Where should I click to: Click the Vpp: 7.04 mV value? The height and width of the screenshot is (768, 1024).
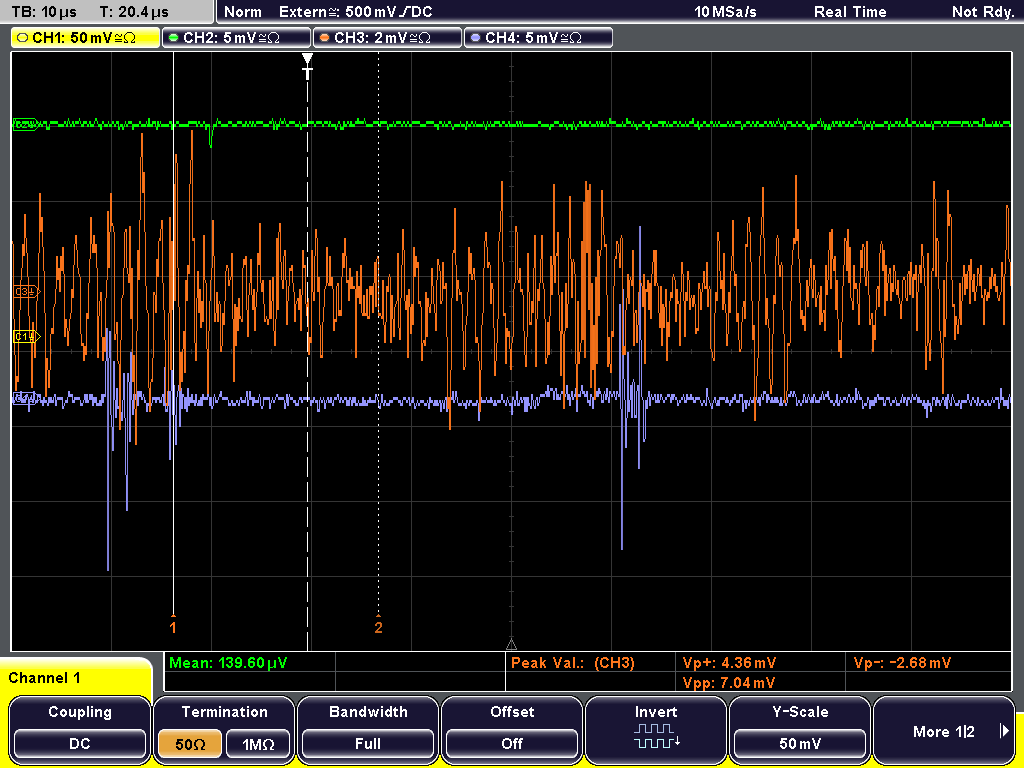(x=728, y=682)
